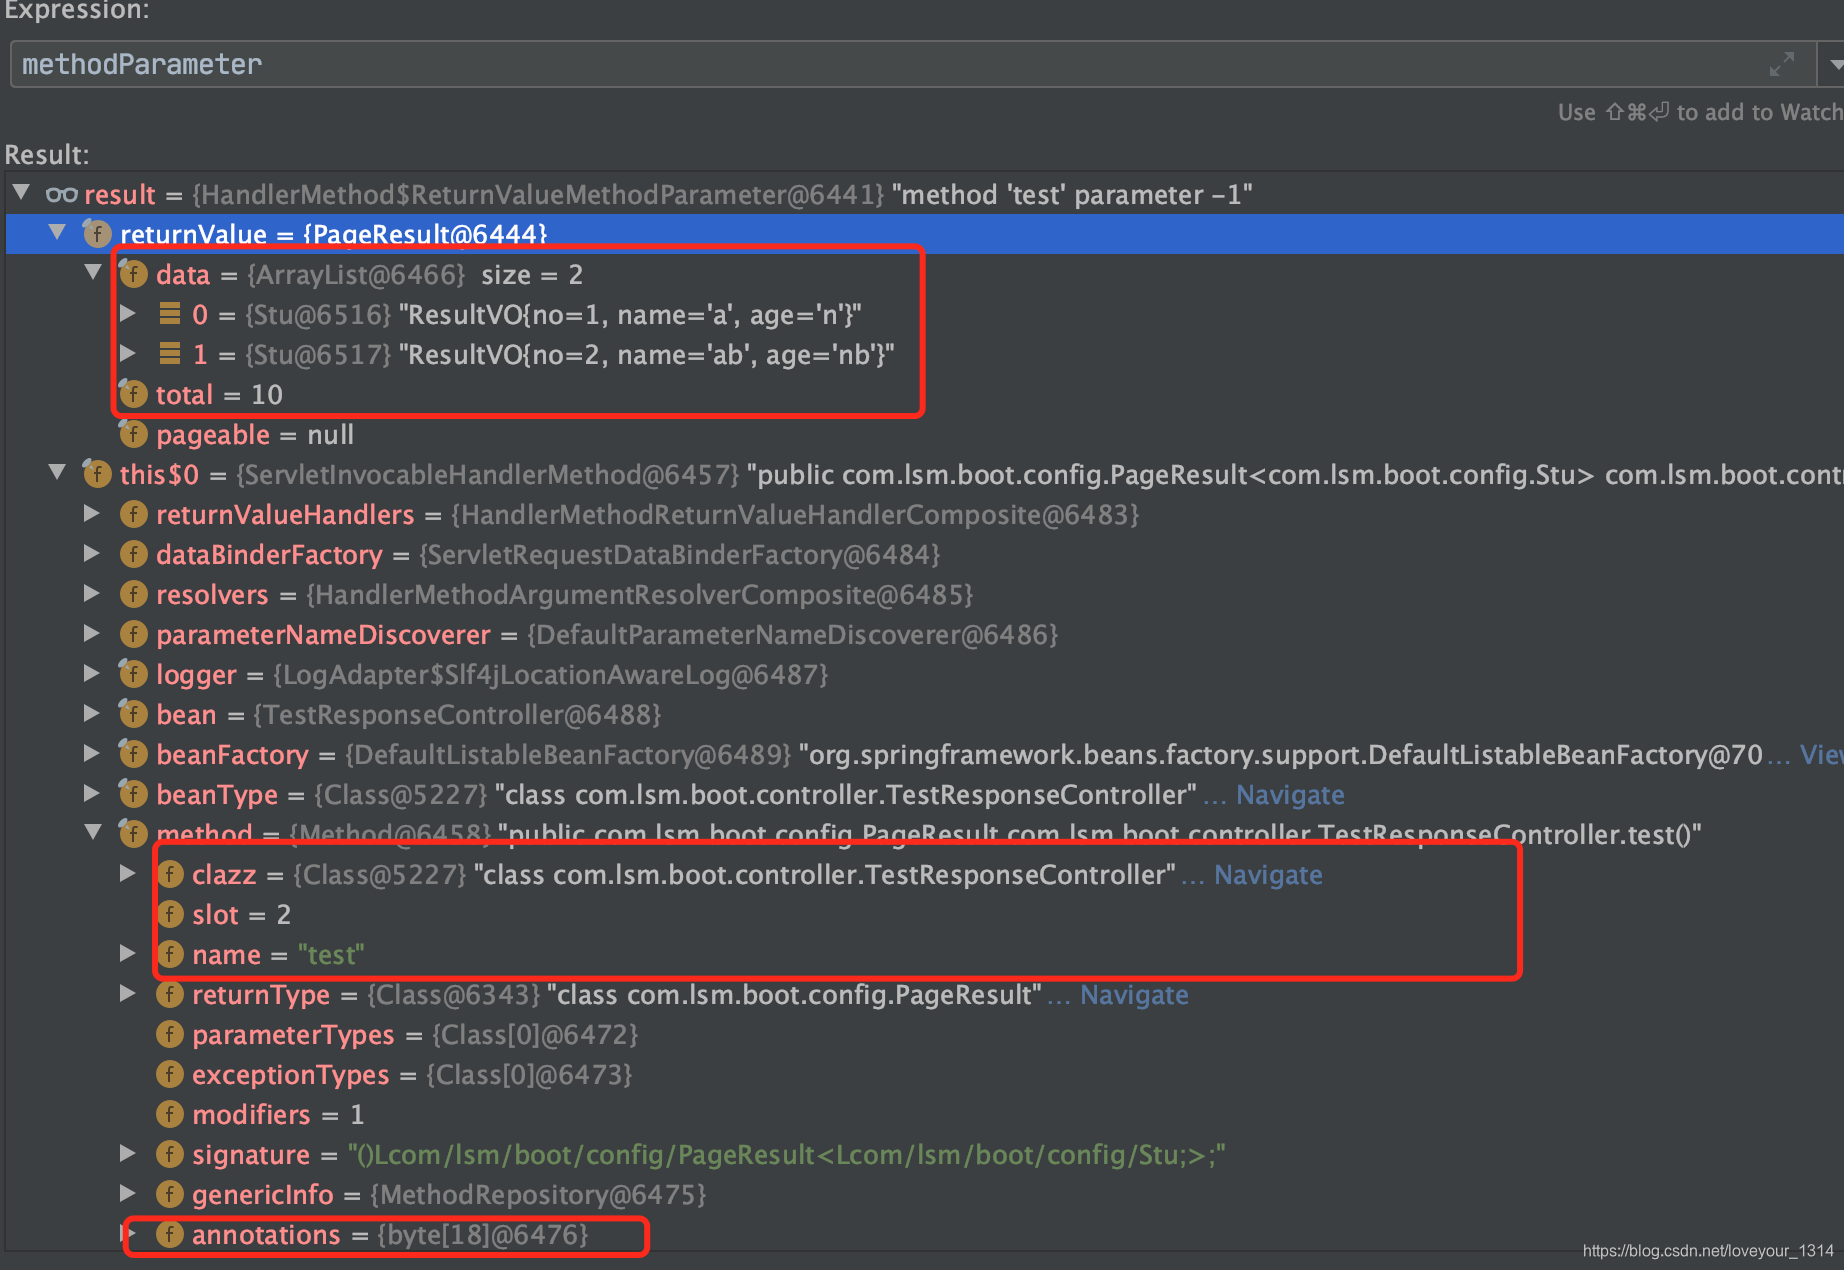The height and width of the screenshot is (1270, 1844).
Task: Expand the dataBinderFactory field
Action: point(92,553)
